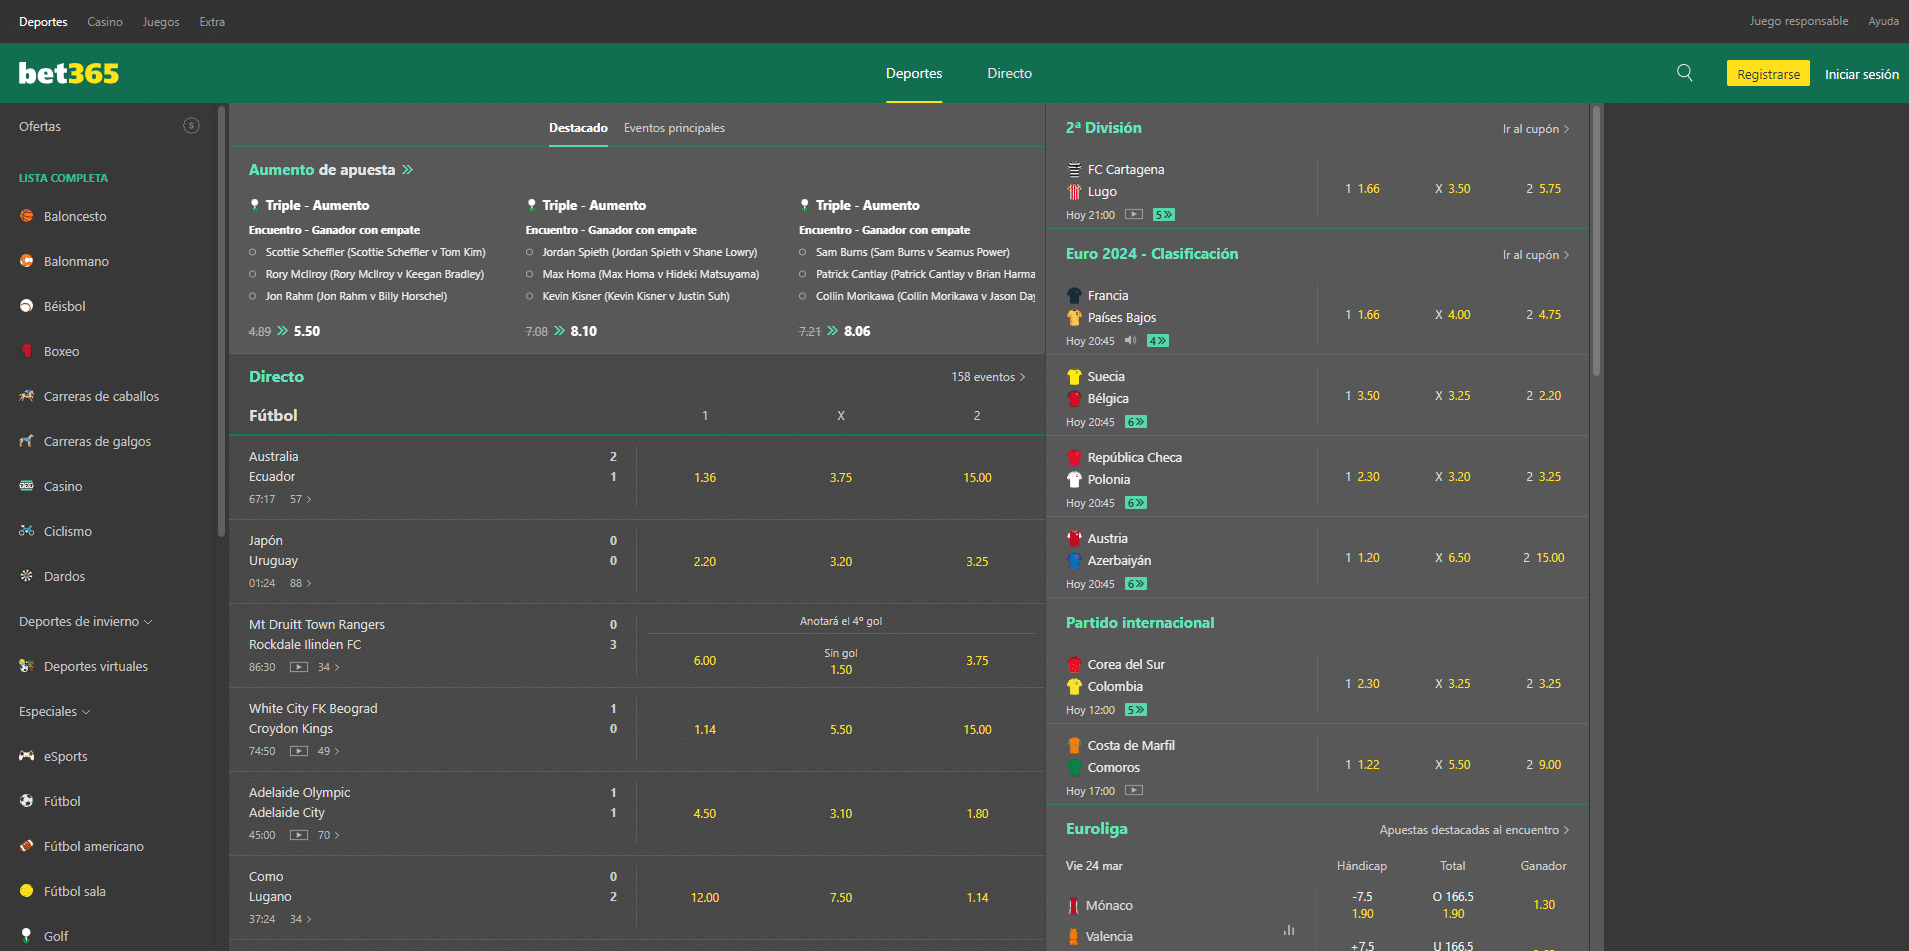Viewport: 1909px width, 951px height.
Task: Select the Deportes virtuales icon
Action: 27,666
